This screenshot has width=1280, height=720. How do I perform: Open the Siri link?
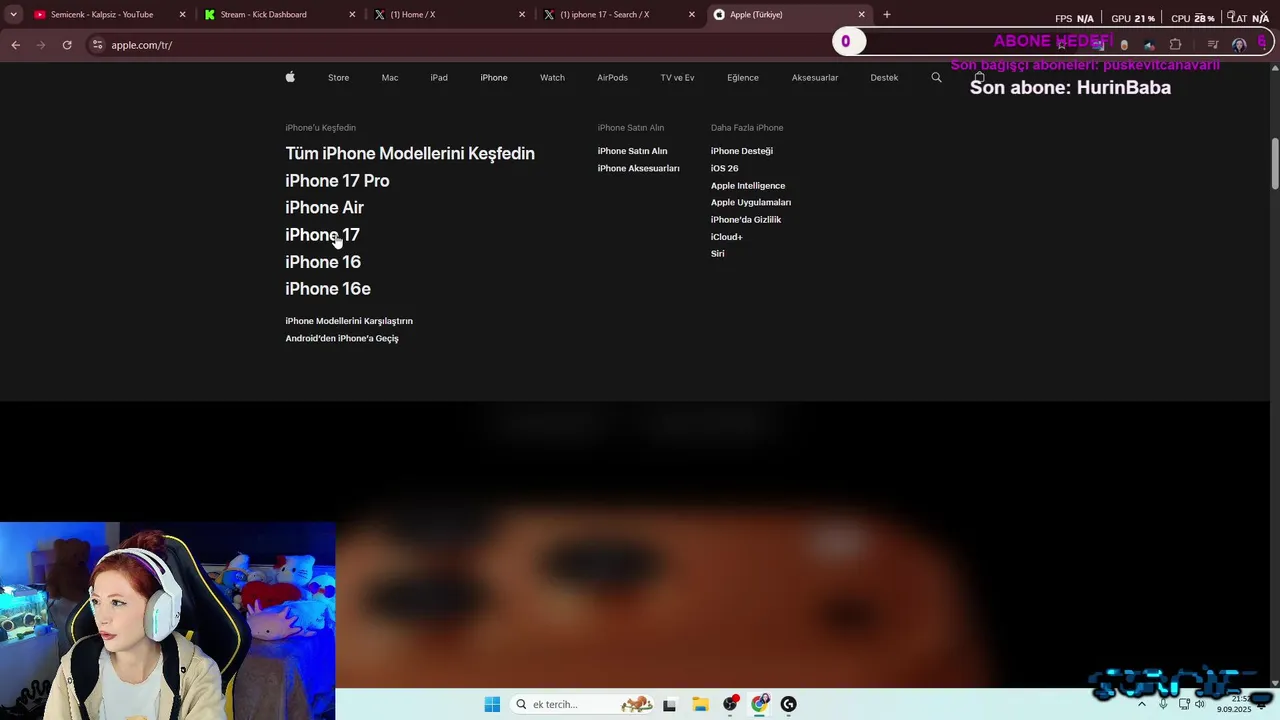point(717,254)
